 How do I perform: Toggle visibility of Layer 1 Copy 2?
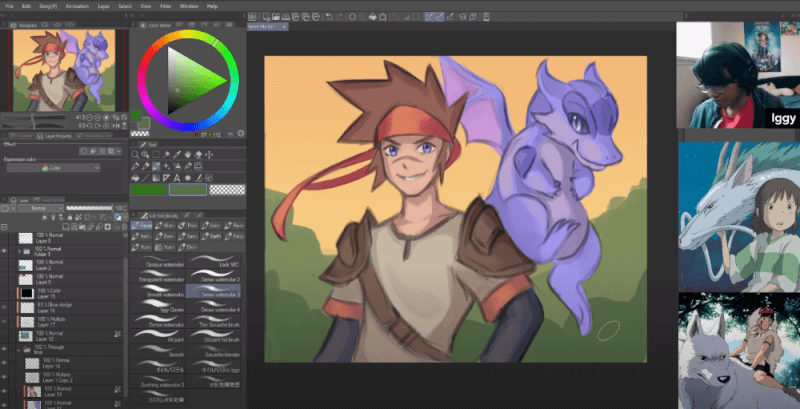pyautogui.click(x=4, y=377)
